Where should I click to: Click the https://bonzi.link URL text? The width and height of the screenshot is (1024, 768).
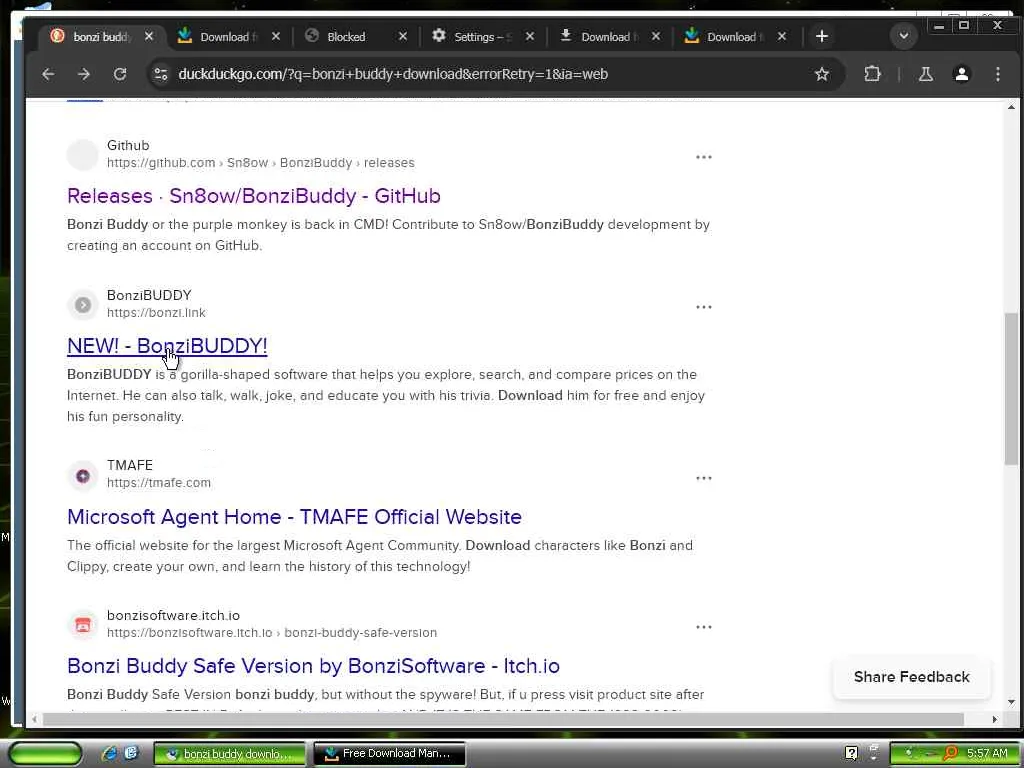(156, 313)
